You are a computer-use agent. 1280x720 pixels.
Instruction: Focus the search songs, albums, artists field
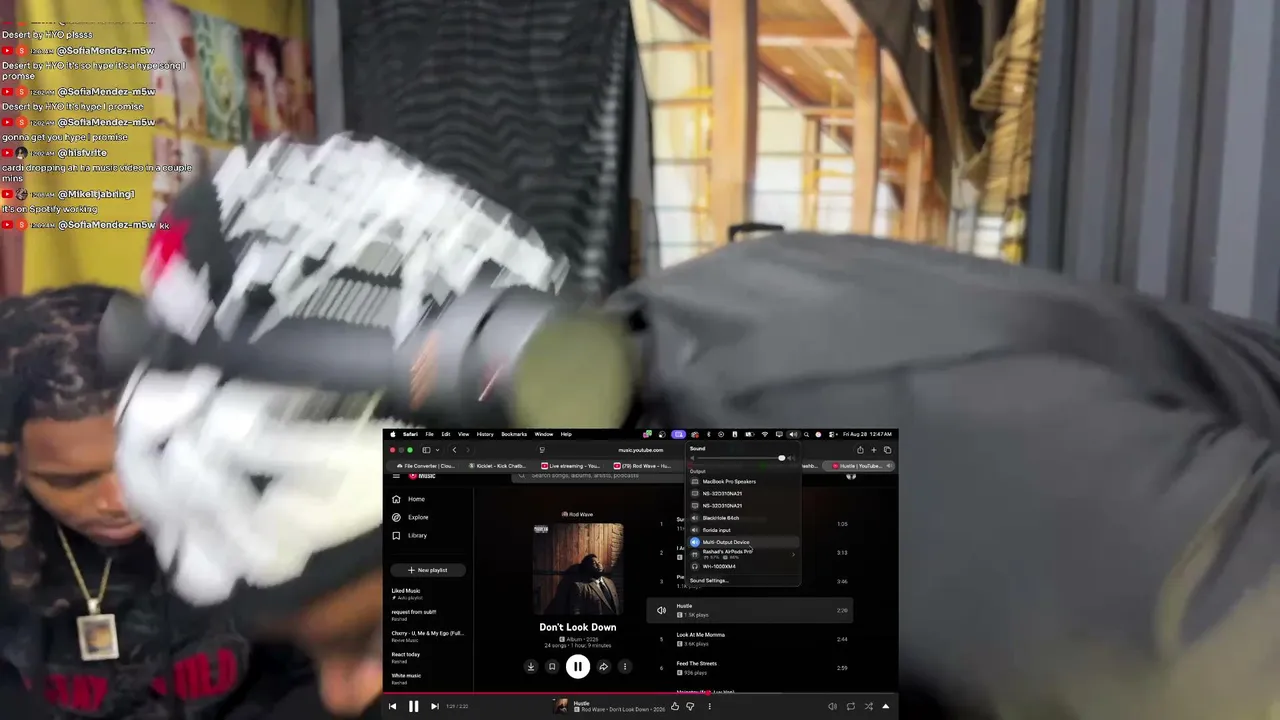(600, 476)
